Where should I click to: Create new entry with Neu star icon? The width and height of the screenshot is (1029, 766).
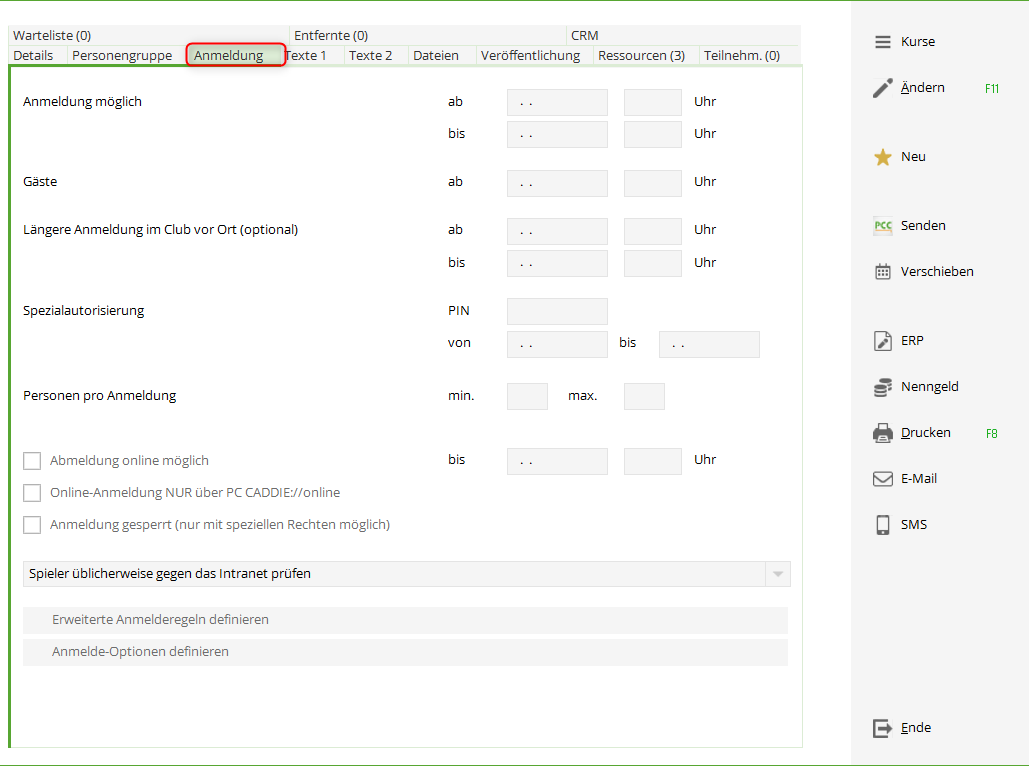tap(882, 157)
